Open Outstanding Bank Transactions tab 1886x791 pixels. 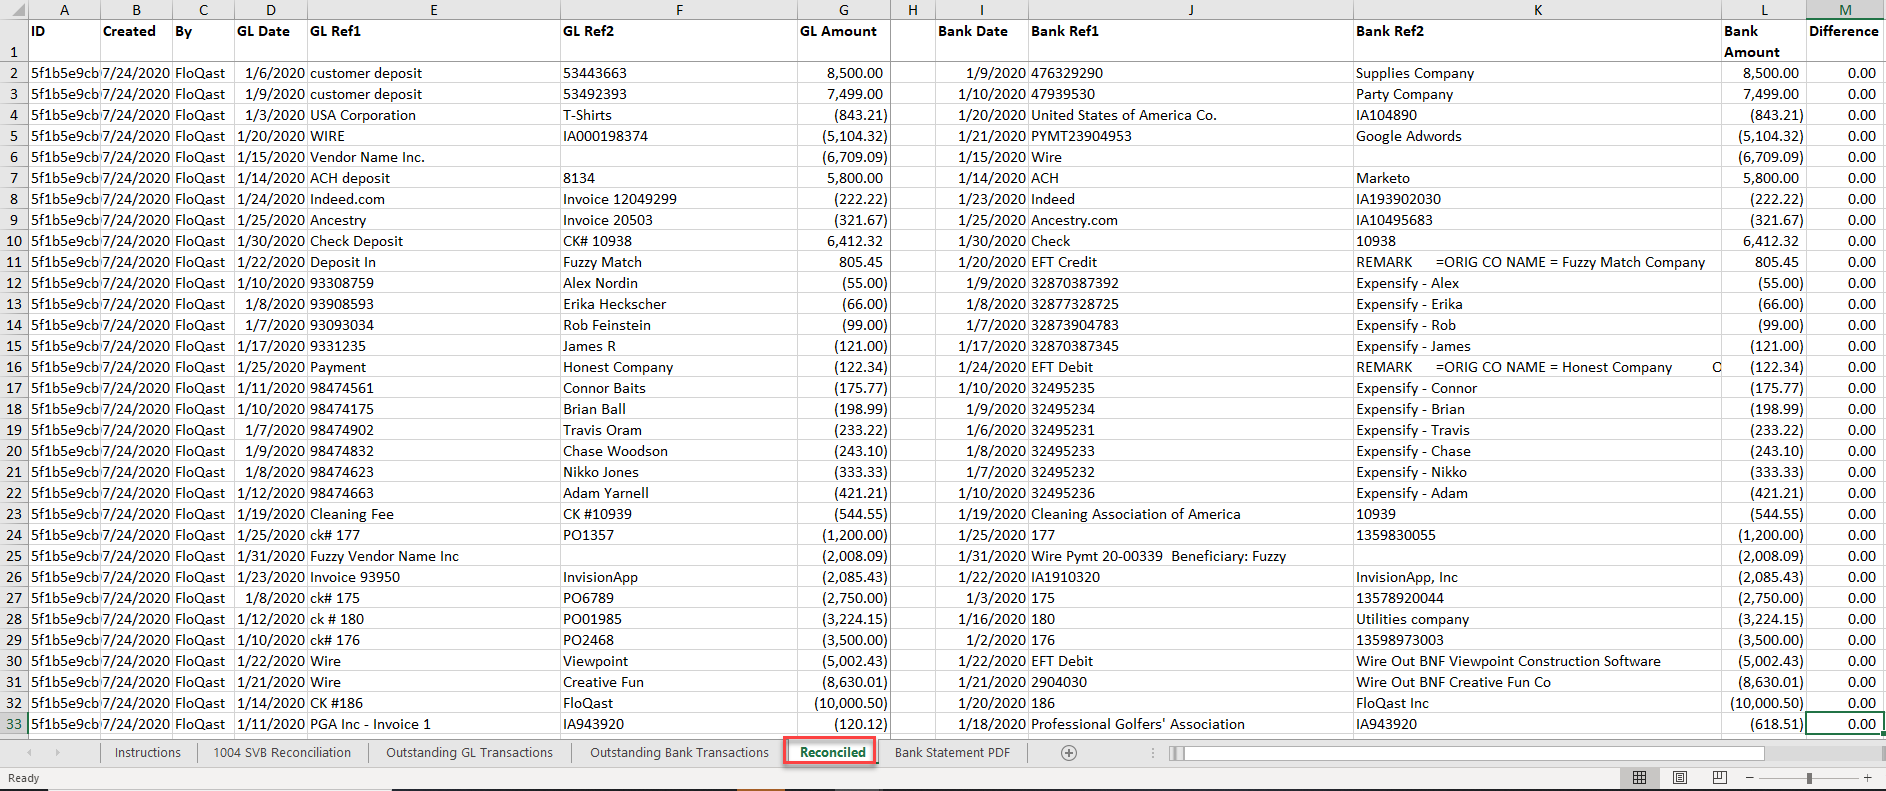[x=679, y=753]
